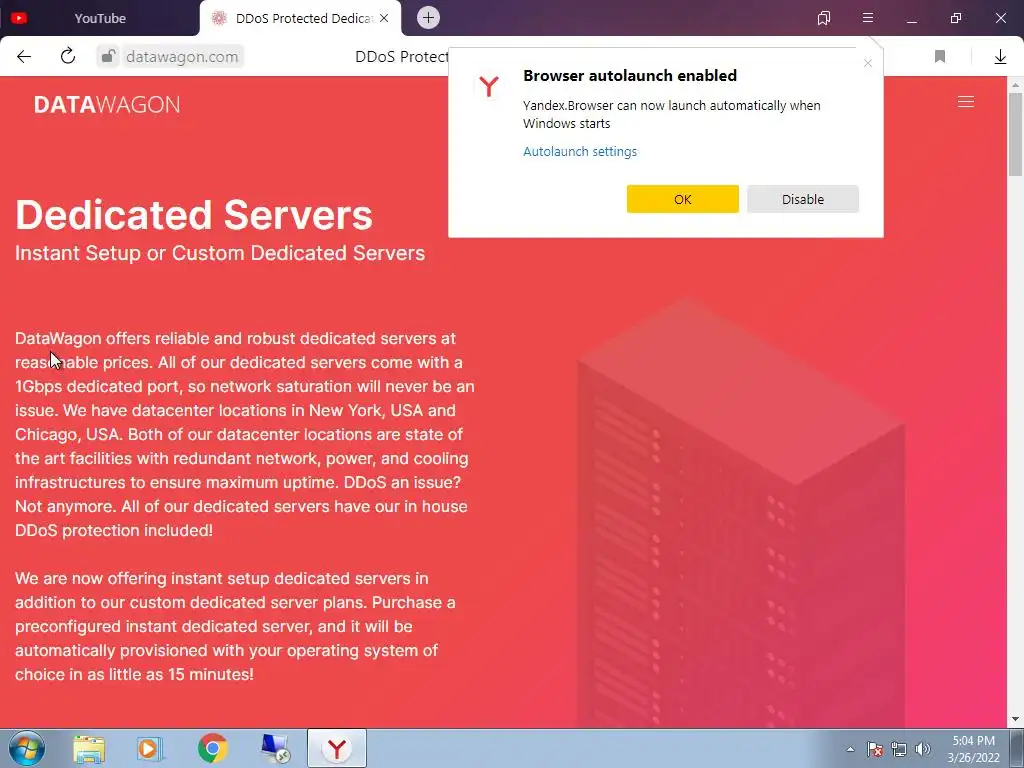
Task: Click the DataWagon tab favicon
Action: click(219, 18)
